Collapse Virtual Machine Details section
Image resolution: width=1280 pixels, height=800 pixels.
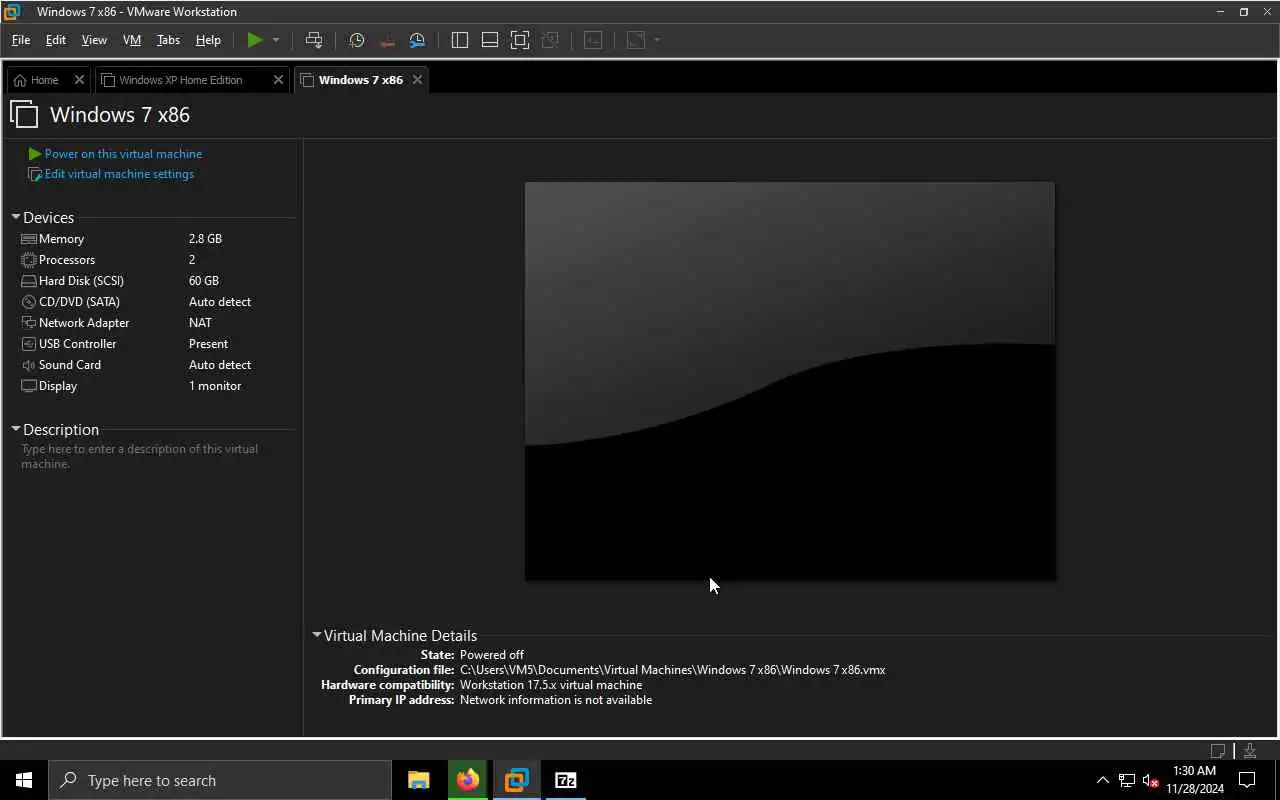click(317, 635)
